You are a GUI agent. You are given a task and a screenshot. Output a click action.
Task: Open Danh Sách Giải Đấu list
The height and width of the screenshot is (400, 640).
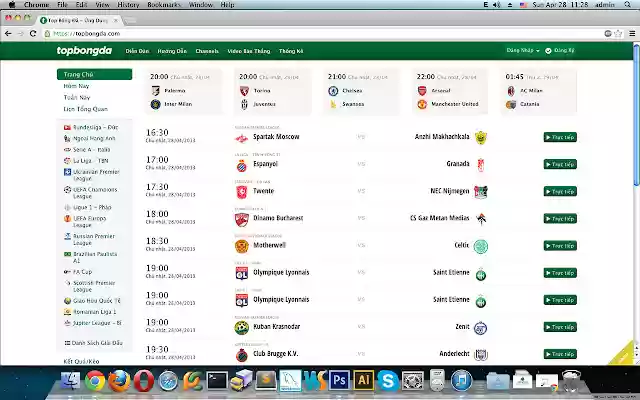pos(93,343)
